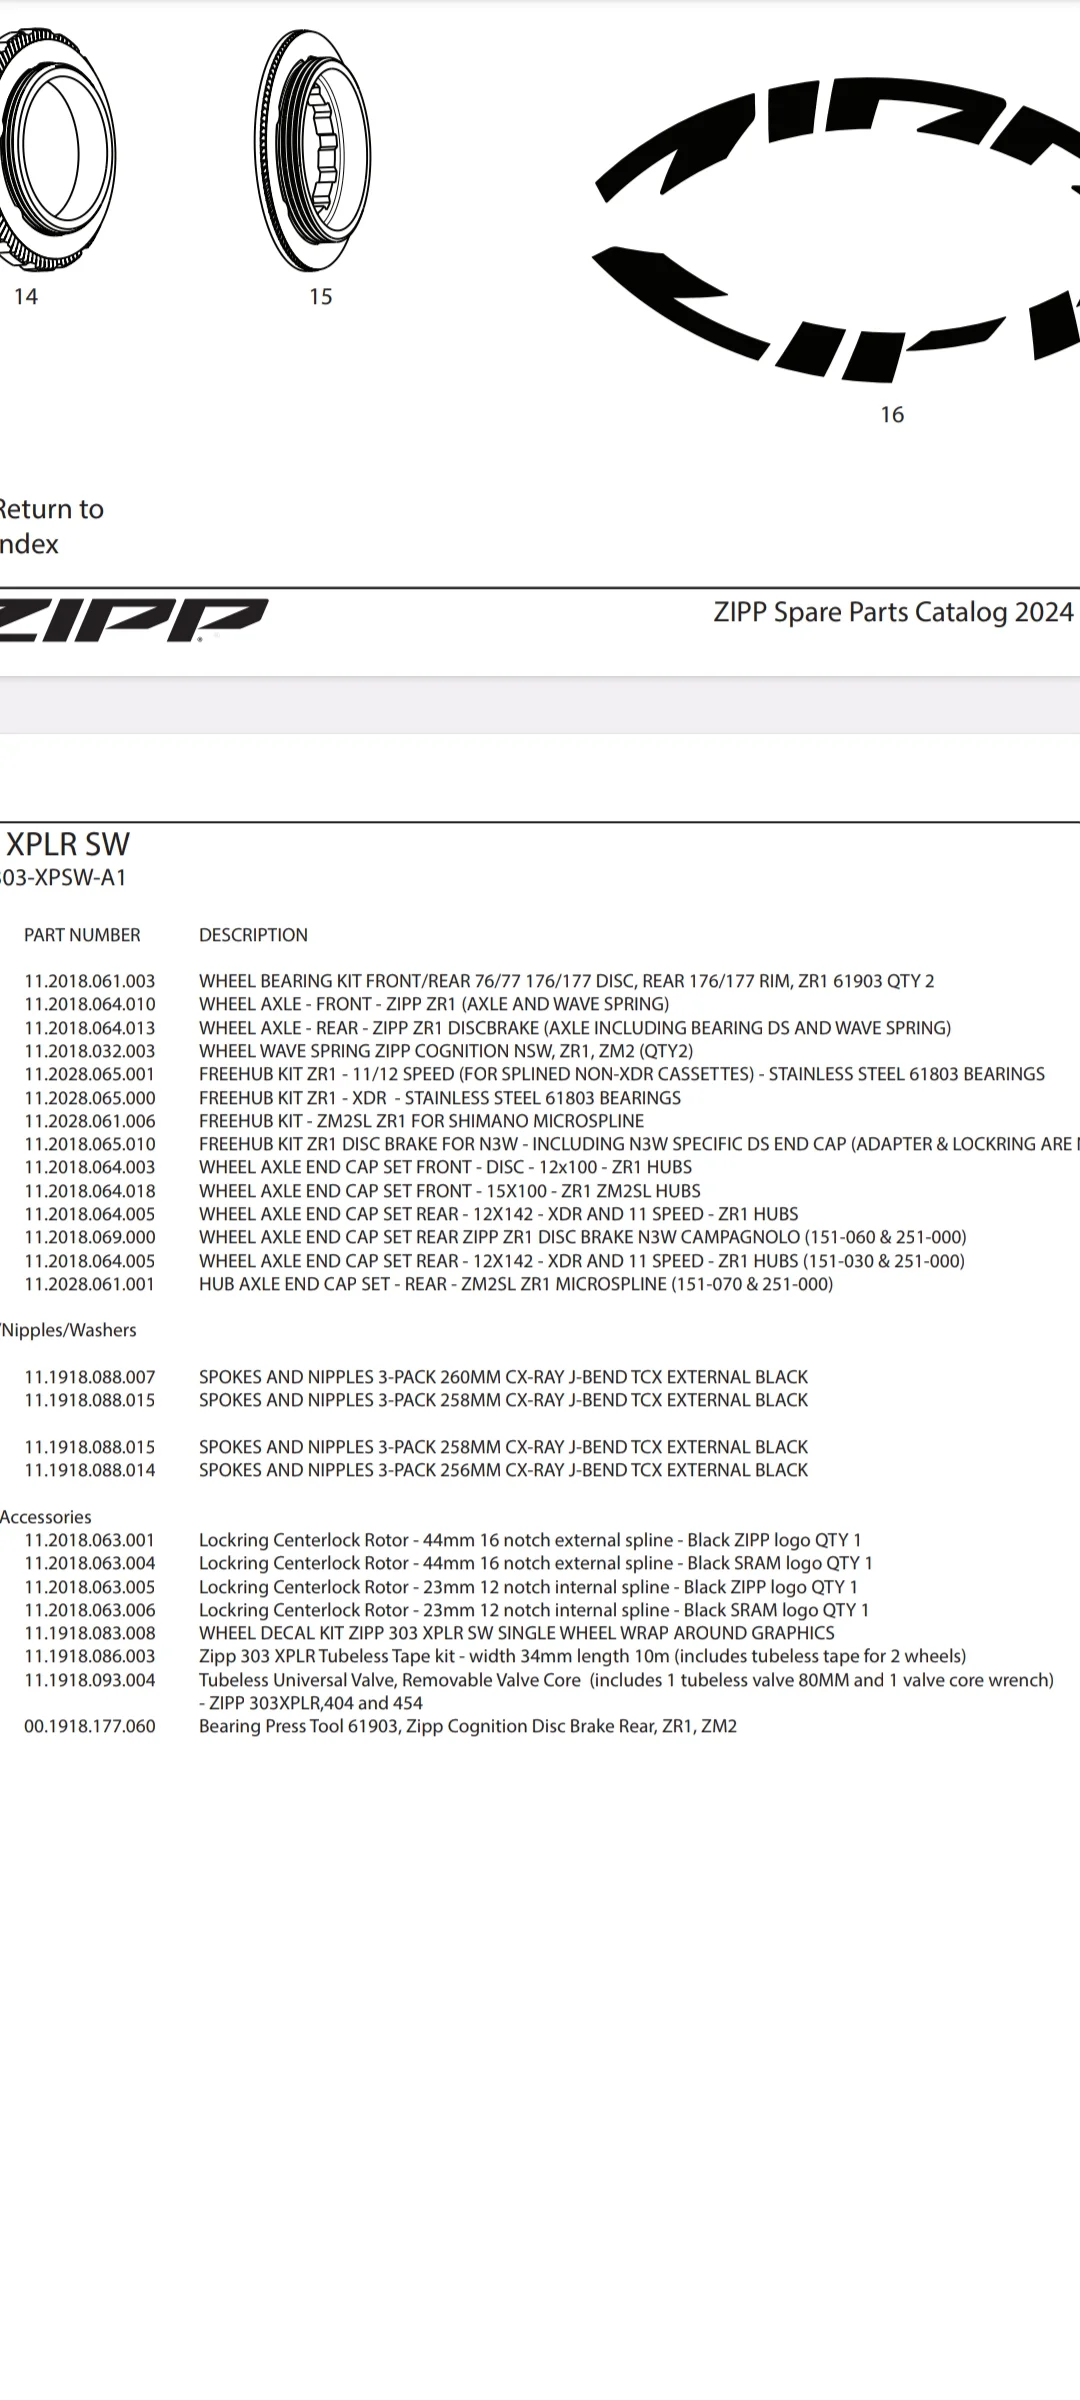Viewport: 1080px width, 2400px height.
Task: Select part number 11.2018.064.010
Action: [90, 1004]
